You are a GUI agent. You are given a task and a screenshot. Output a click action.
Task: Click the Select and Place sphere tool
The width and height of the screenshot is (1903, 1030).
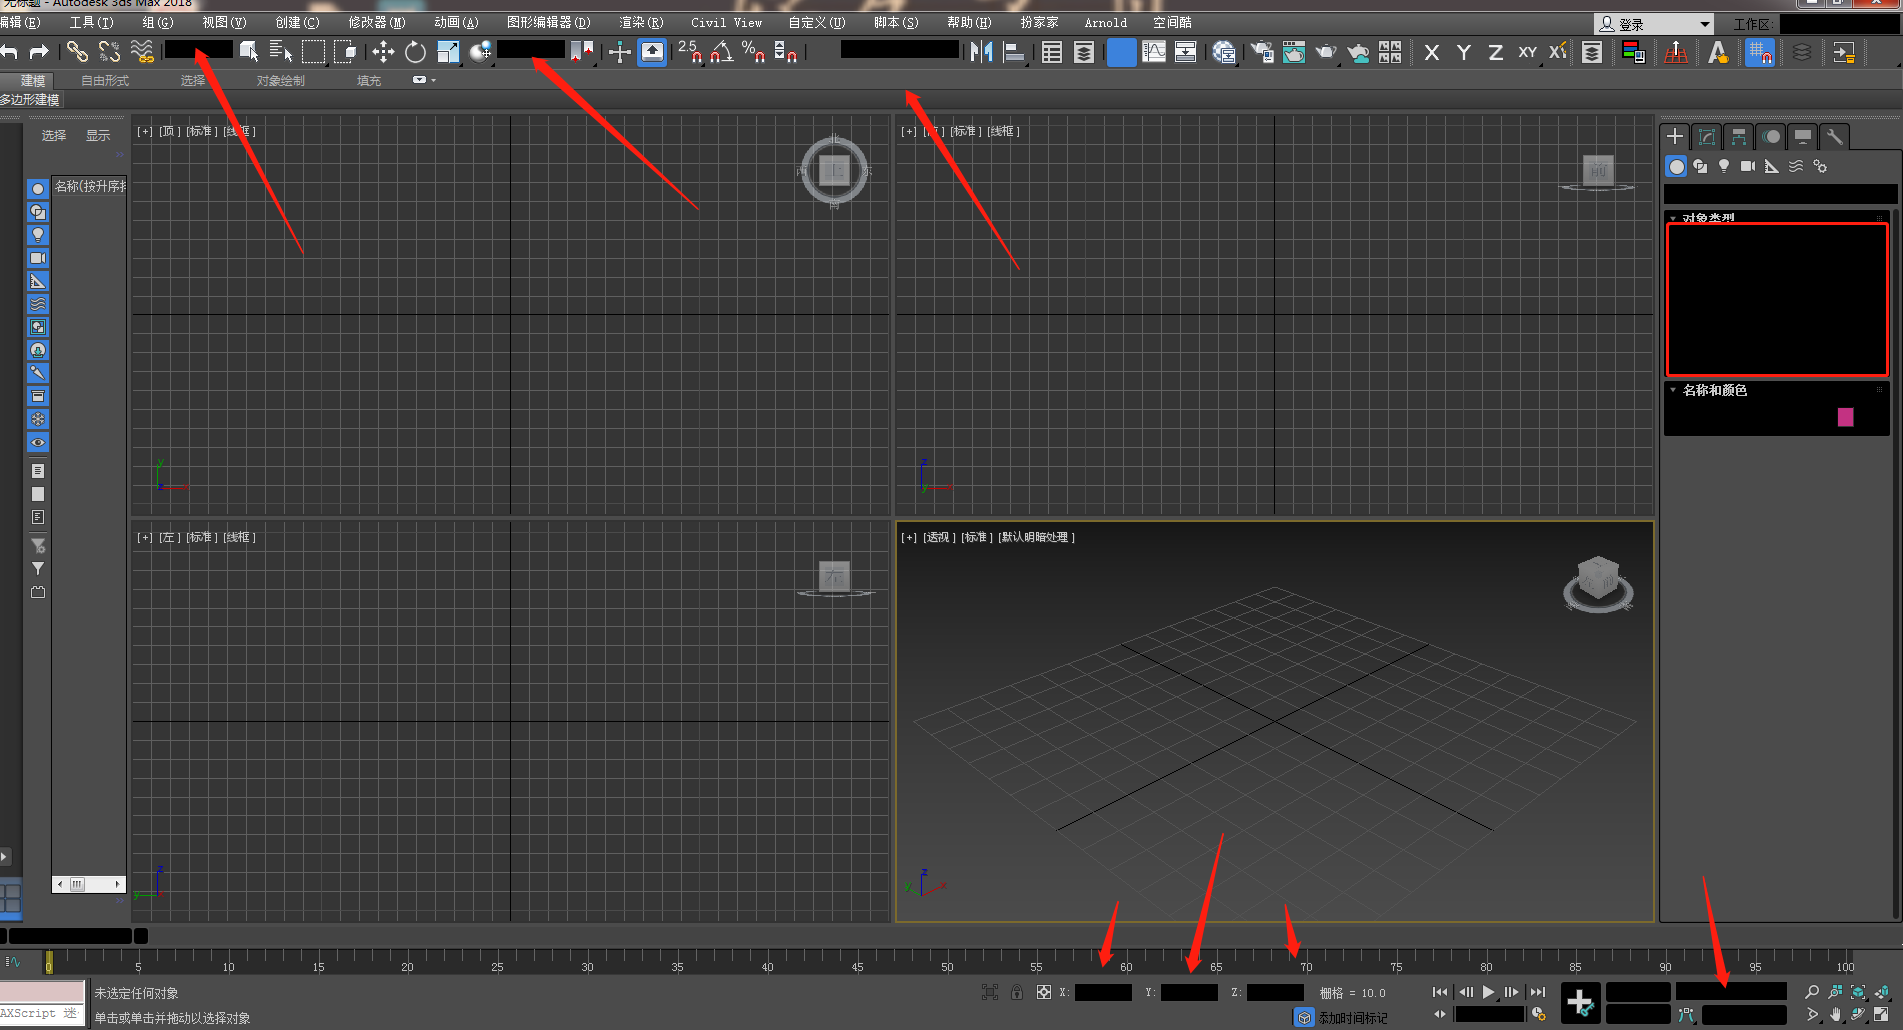(481, 52)
